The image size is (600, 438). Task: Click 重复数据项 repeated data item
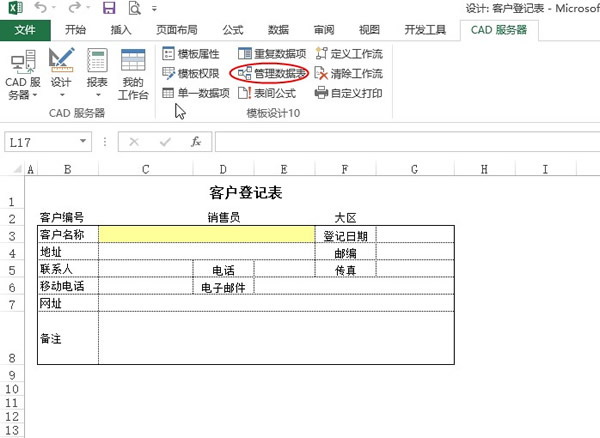(272, 54)
